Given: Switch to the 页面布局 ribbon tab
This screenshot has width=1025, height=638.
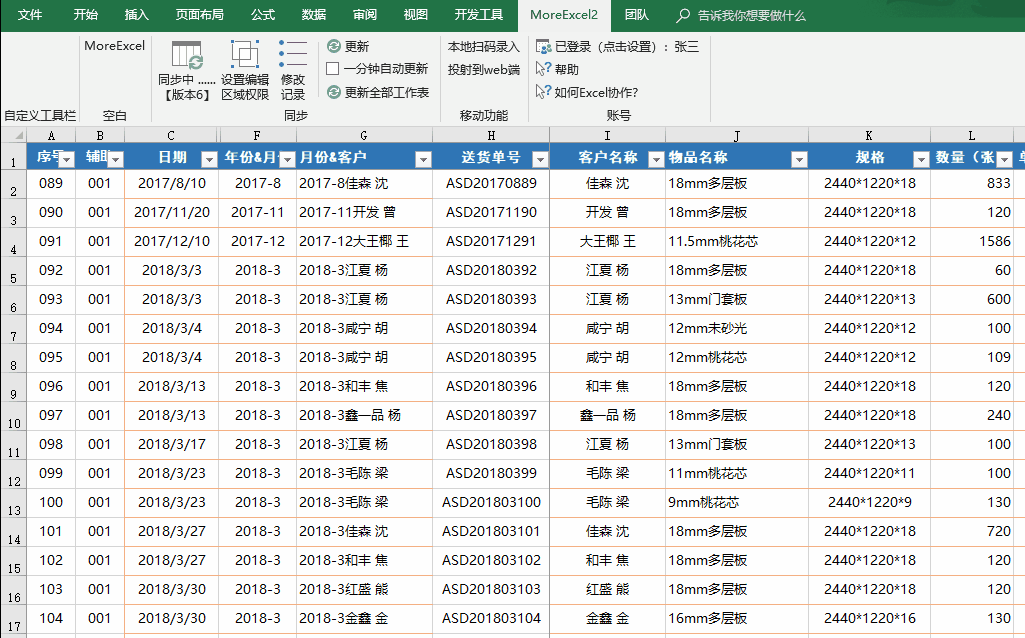Looking at the screenshot, I should click(199, 15).
